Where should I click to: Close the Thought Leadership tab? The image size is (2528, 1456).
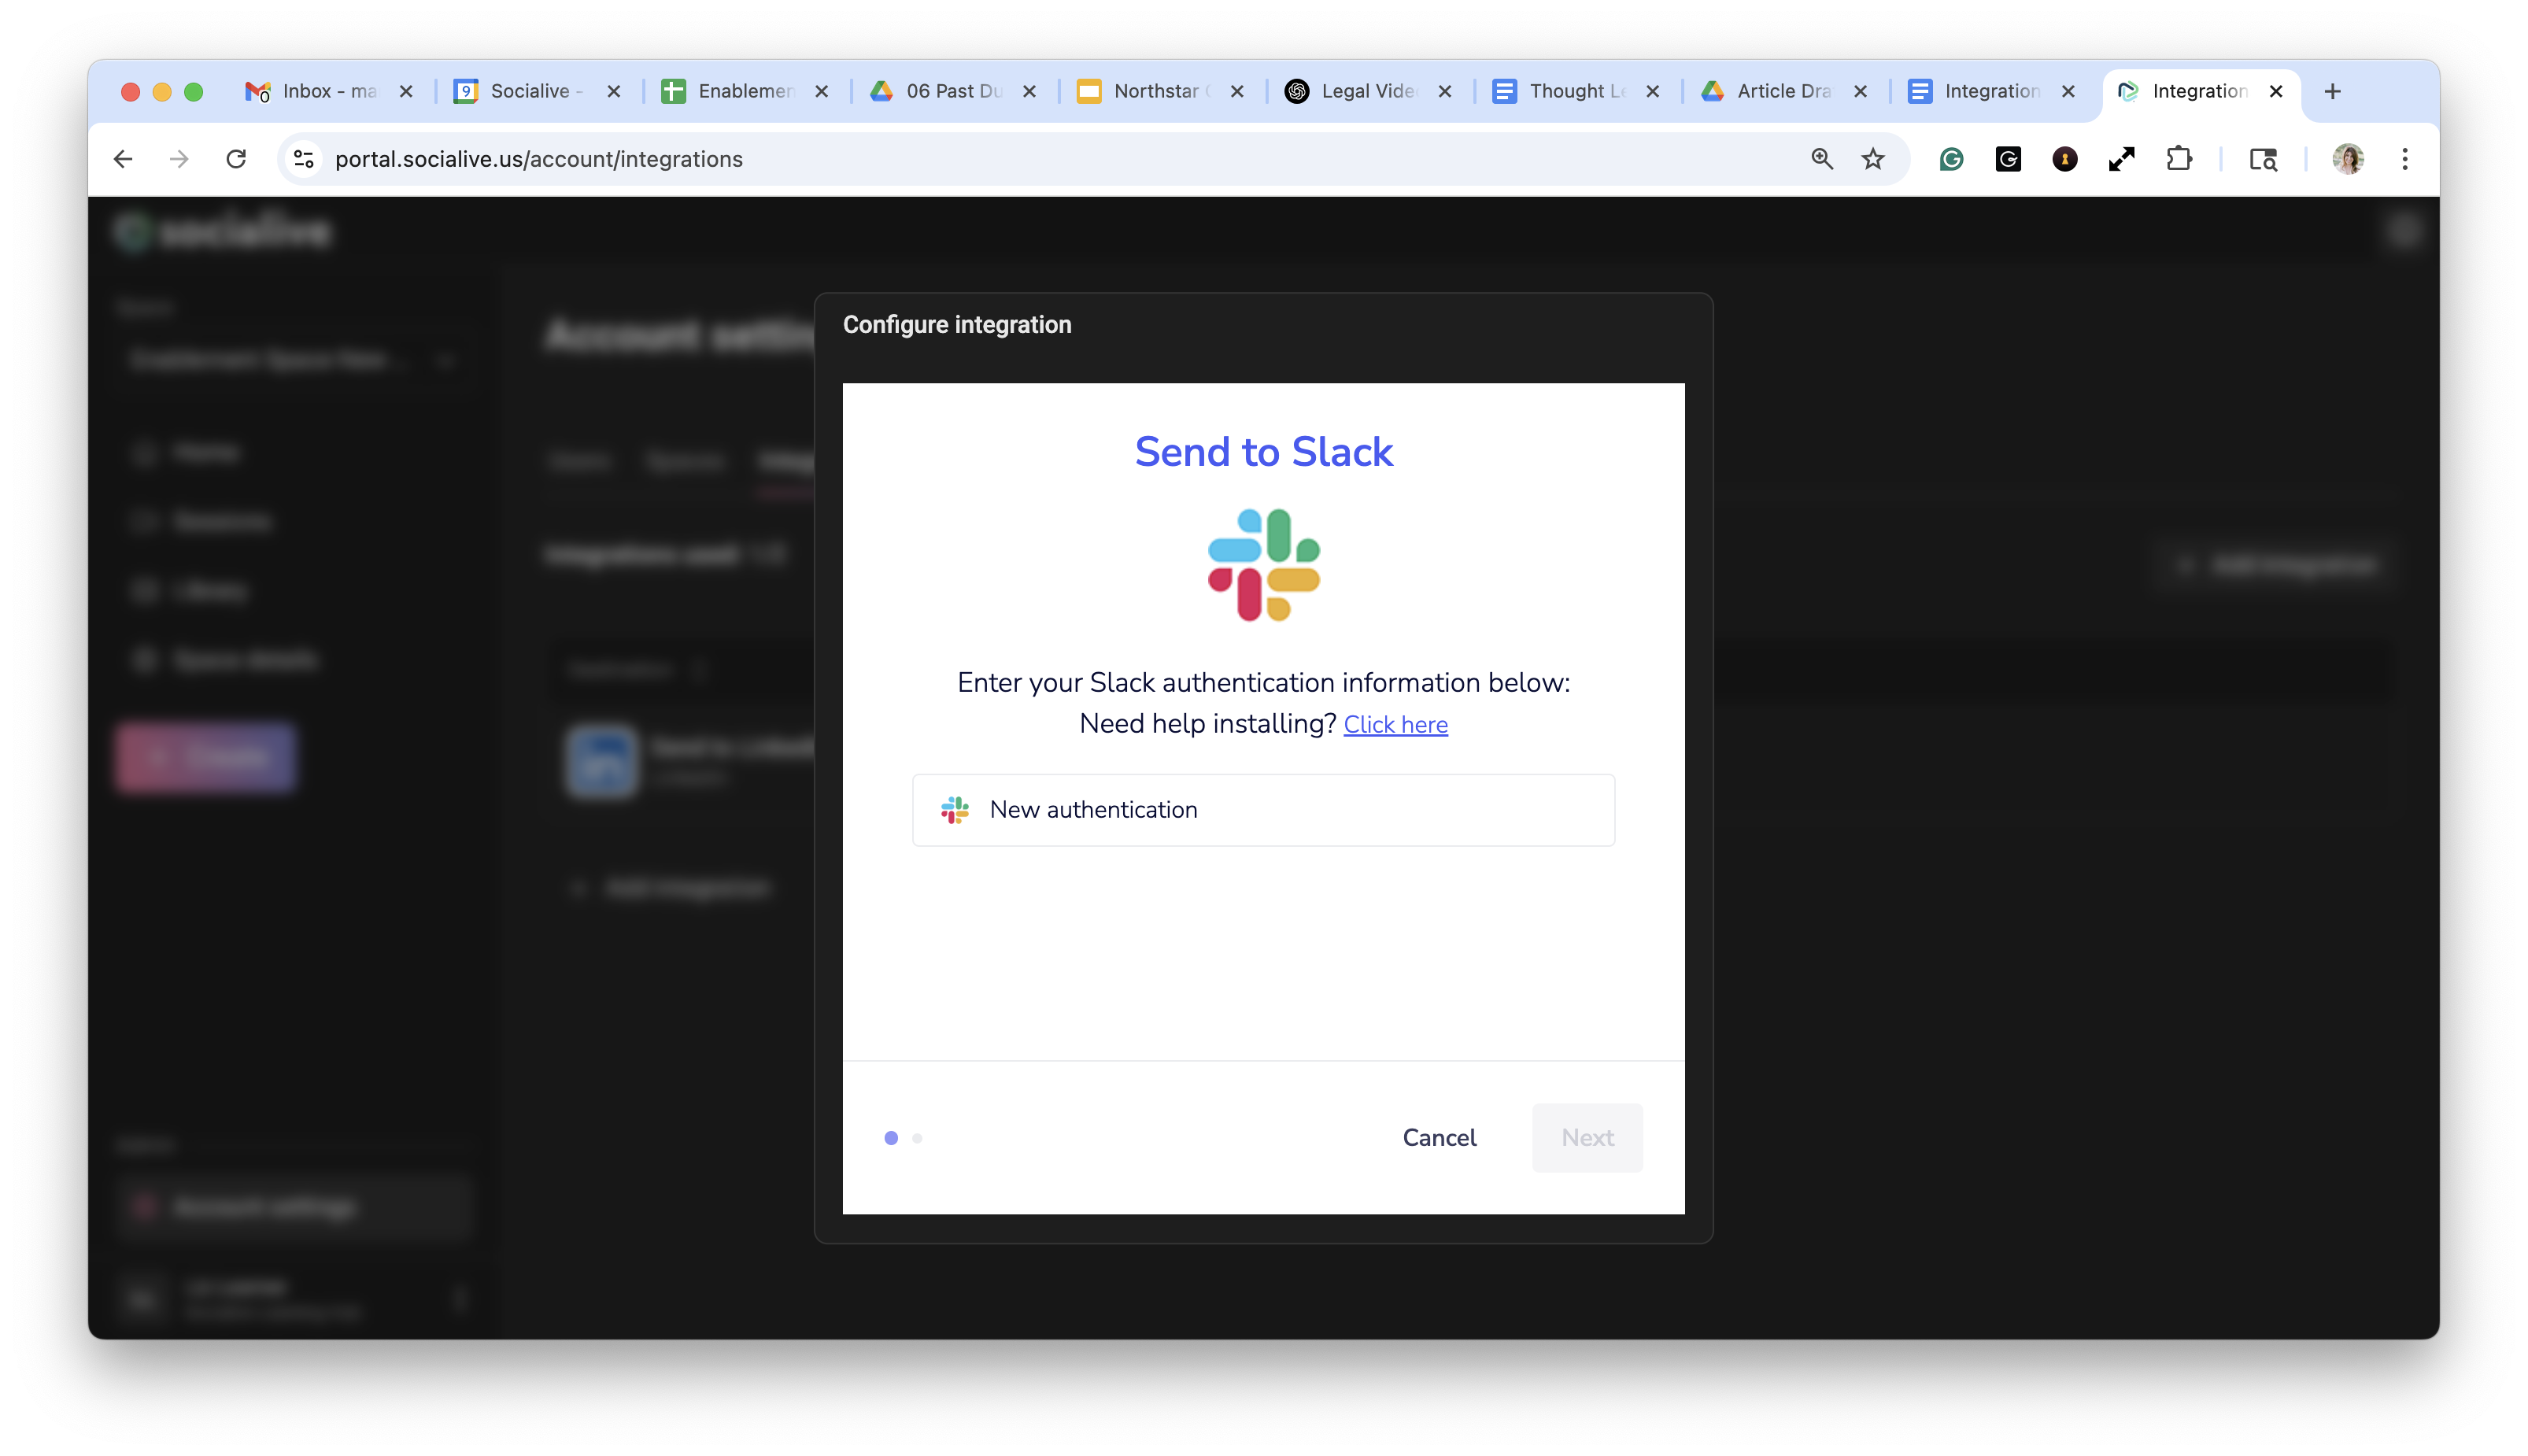pos(1653,91)
